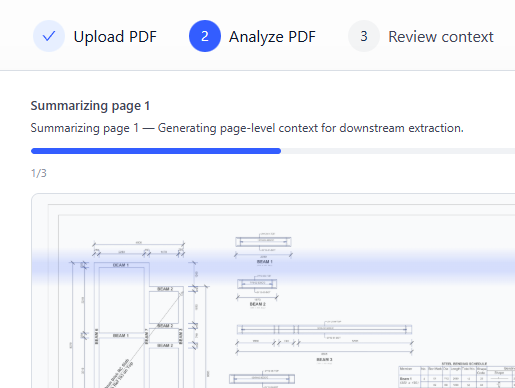Image resolution: width=515 pixels, height=388 pixels.
Task: Select the Upload PDF step label
Action: (x=115, y=37)
